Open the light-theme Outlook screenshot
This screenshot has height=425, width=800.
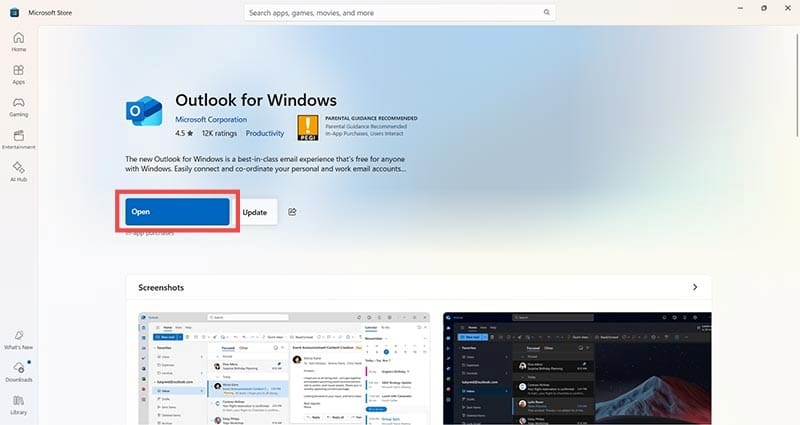283,367
